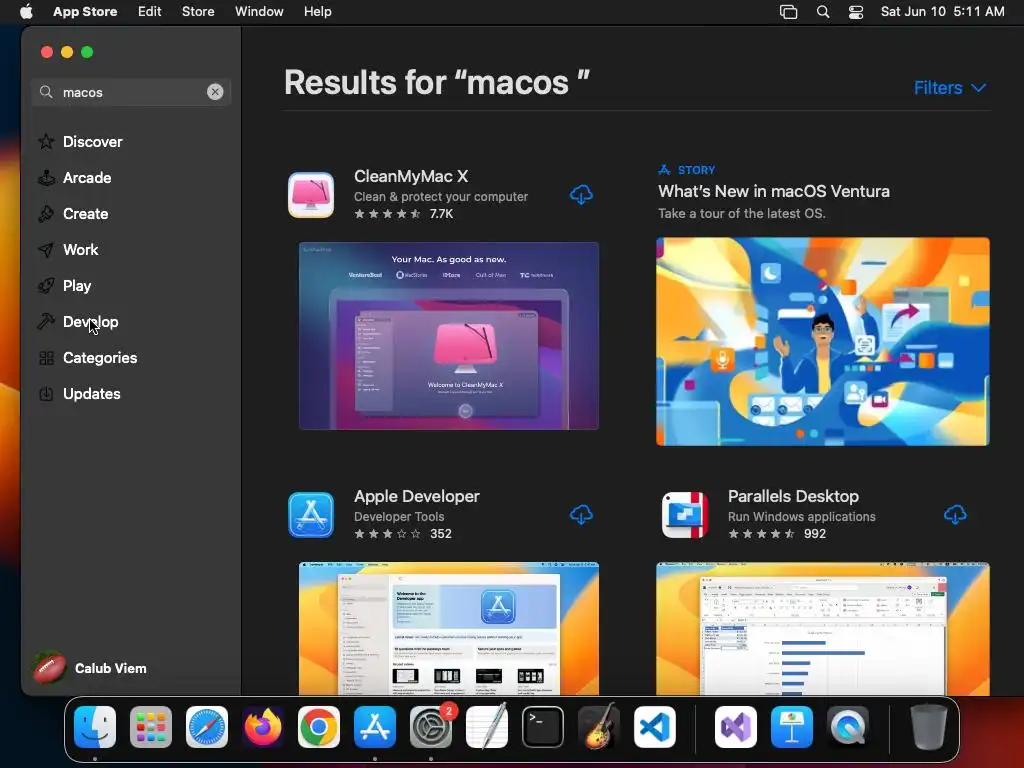
Task: Select the Work paper plane icon
Action: point(46,249)
